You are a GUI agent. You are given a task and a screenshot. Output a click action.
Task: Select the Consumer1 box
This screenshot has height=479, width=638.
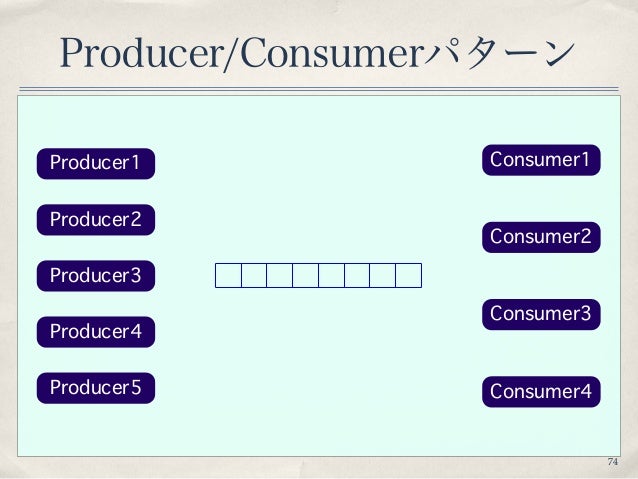[541, 160]
